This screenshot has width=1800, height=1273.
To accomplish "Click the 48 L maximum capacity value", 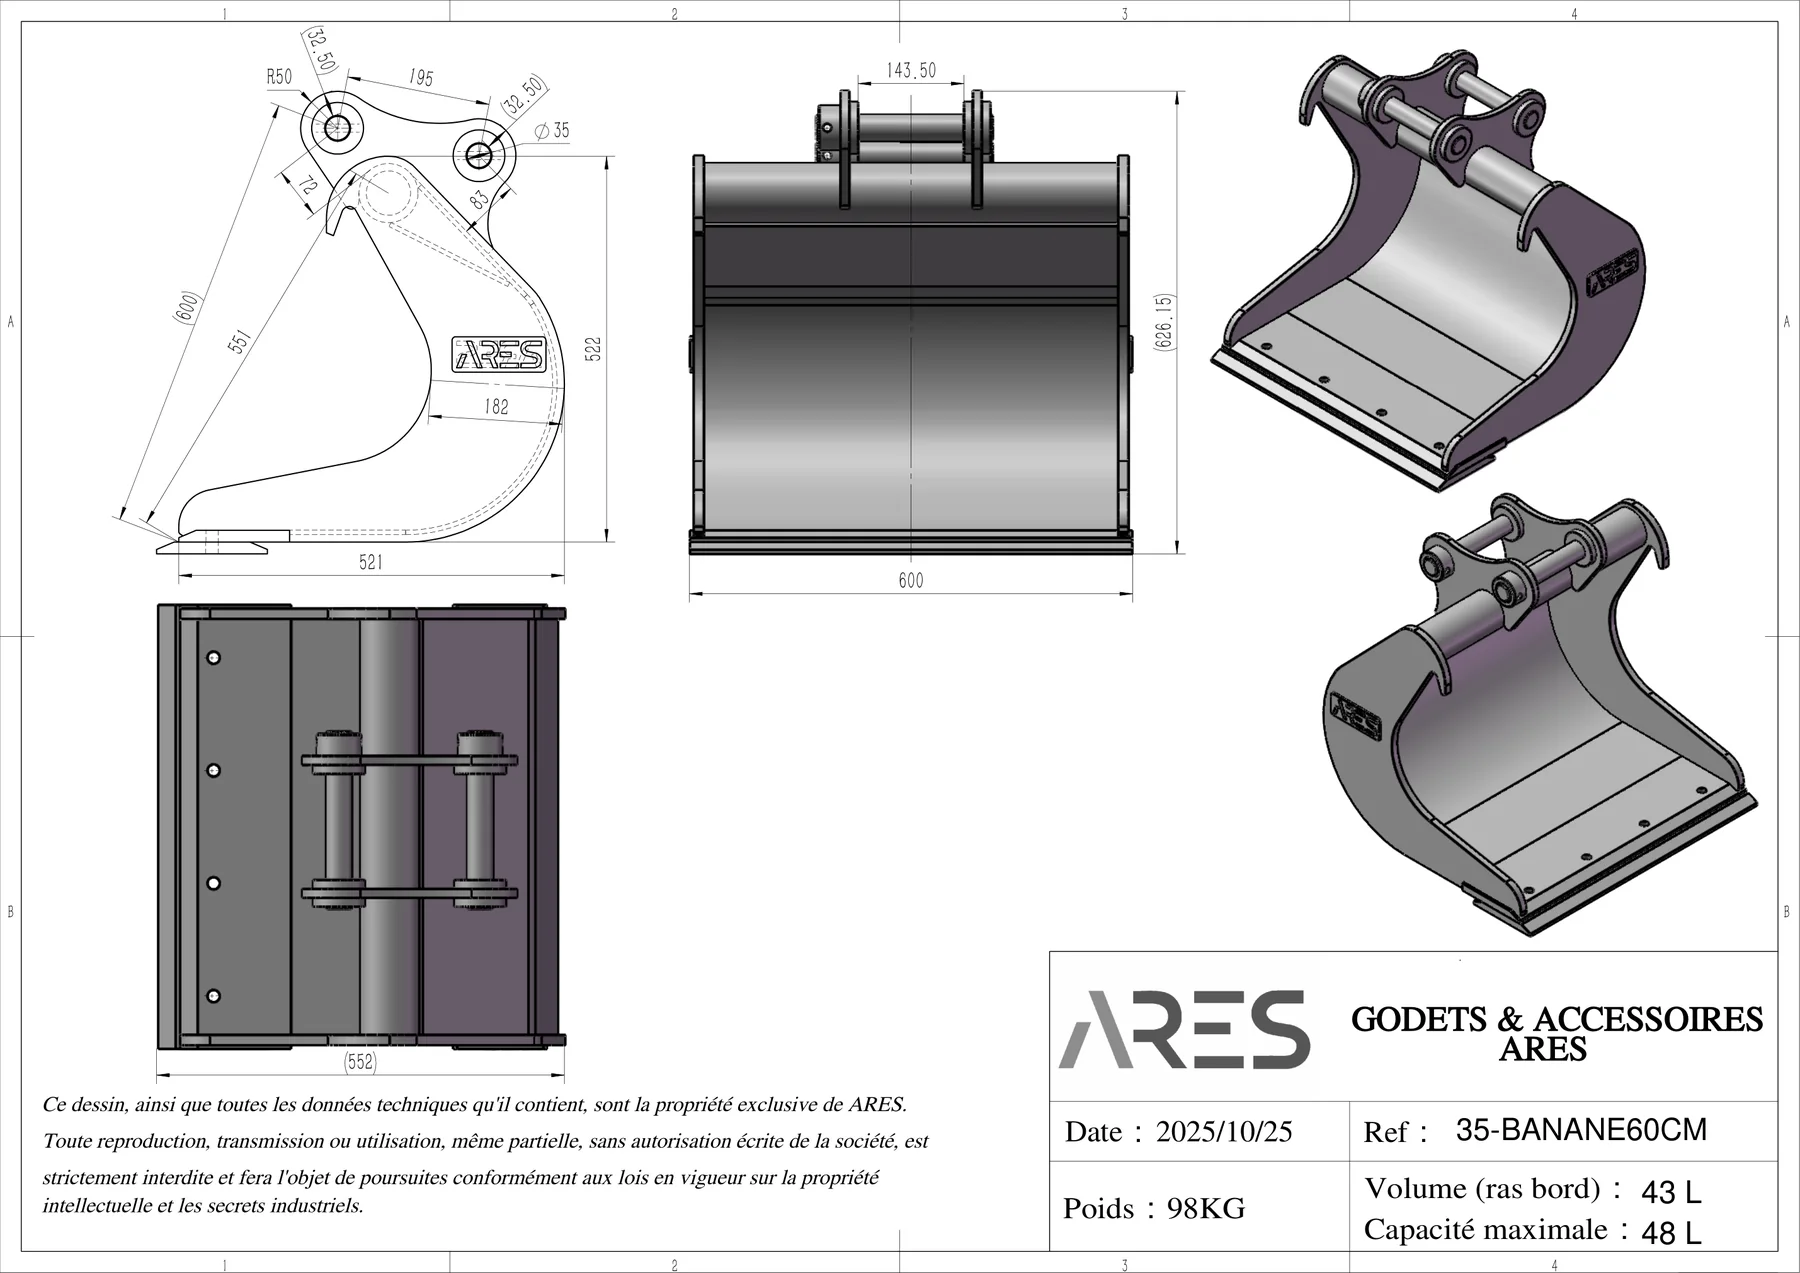I will (1671, 1233).
